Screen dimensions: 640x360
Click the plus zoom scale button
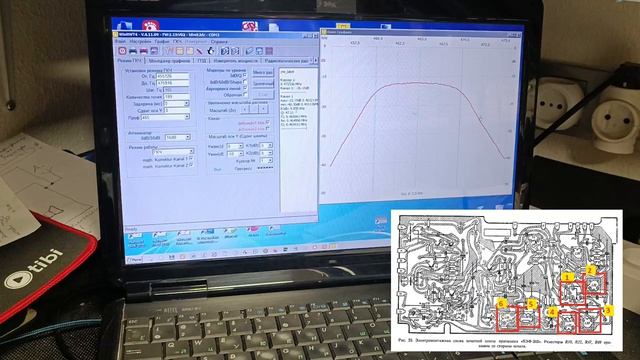point(244,109)
